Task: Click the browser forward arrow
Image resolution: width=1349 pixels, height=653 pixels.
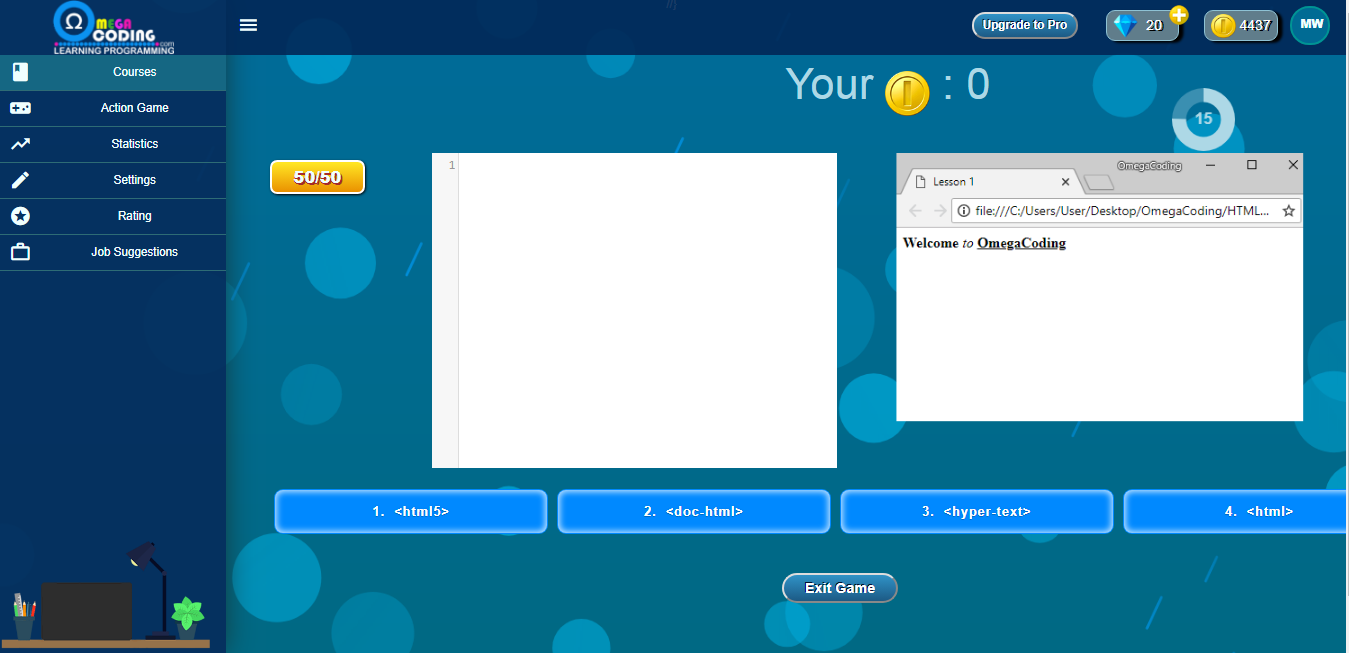Action: click(940, 211)
